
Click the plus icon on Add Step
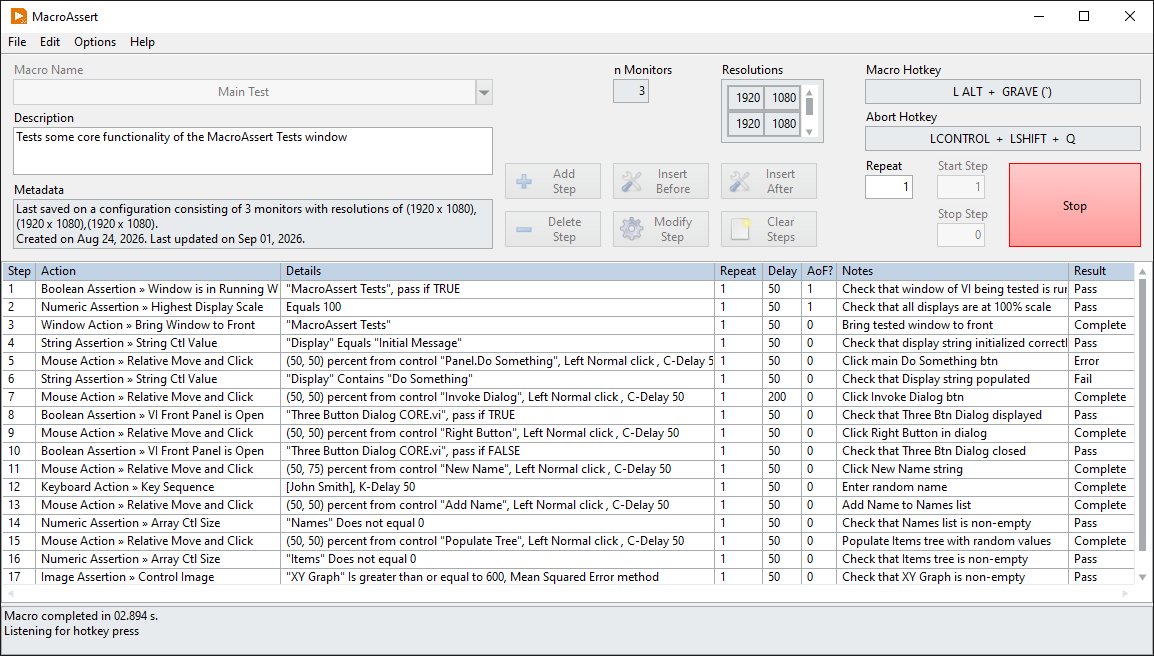[524, 181]
